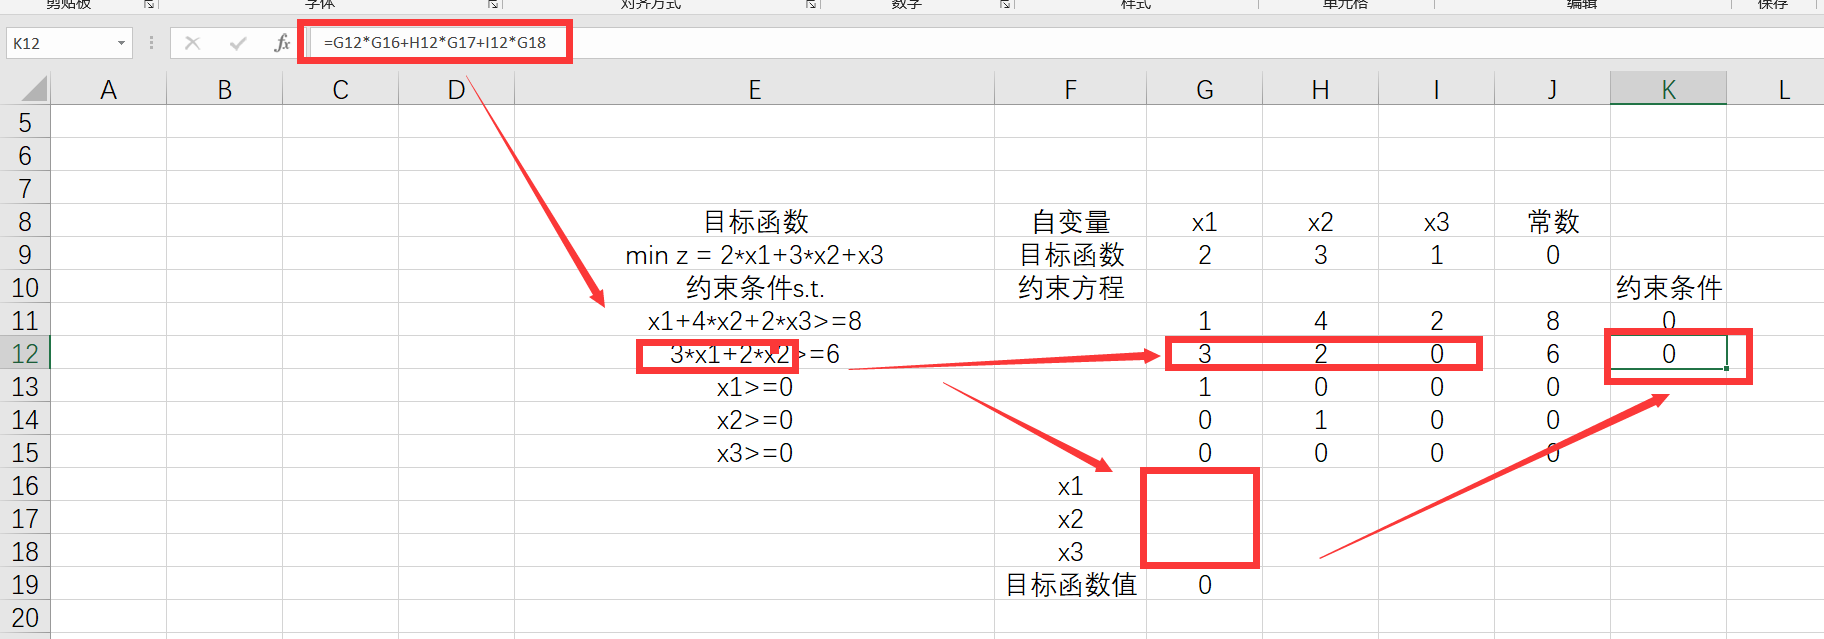The image size is (1824, 639).
Task: Click cell H9 containing 3
Action: click(x=1321, y=255)
